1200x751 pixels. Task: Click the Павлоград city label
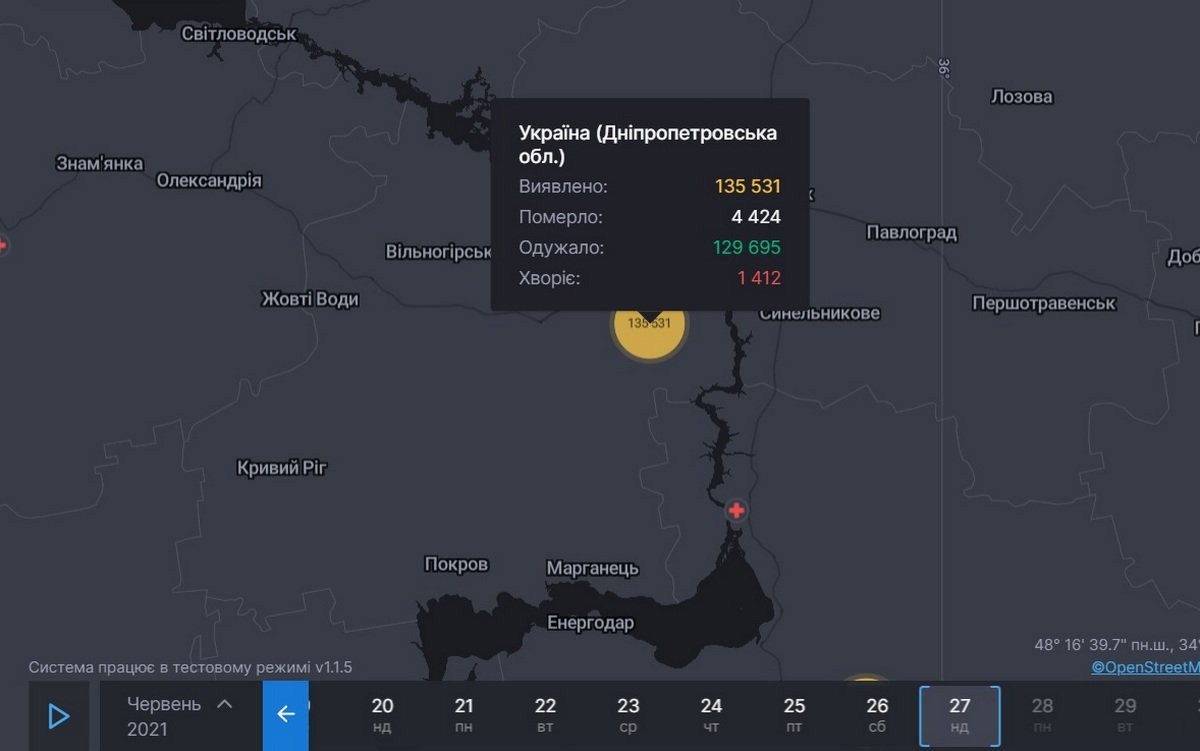911,233
